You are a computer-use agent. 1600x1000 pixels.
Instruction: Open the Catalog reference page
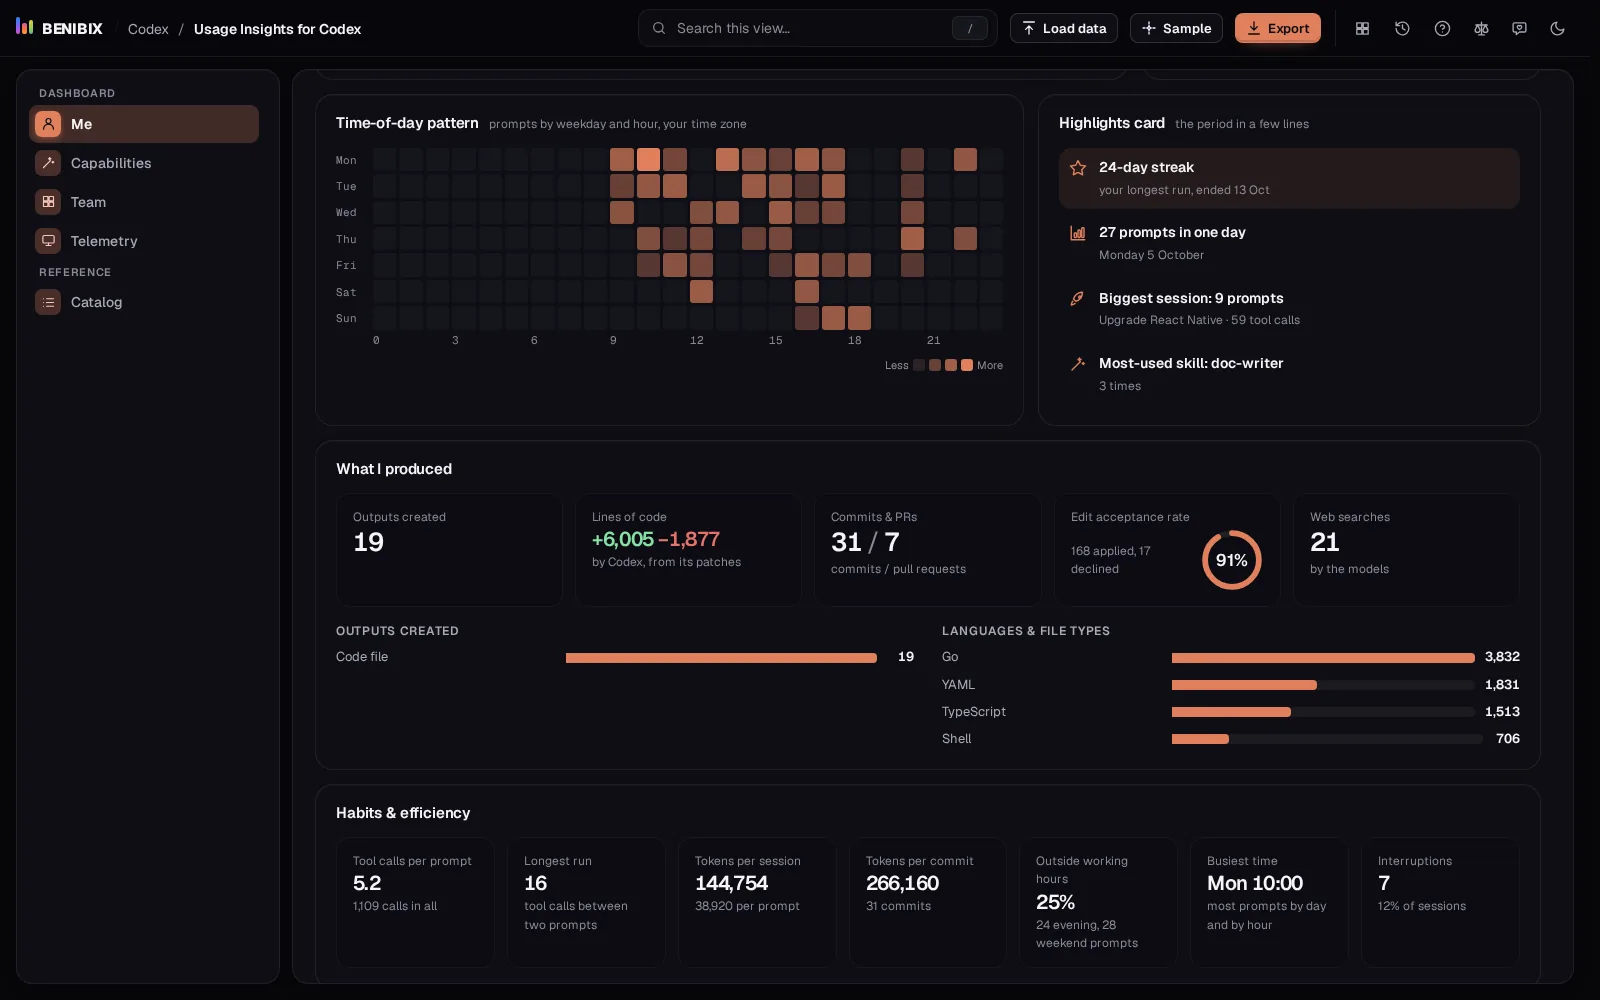tap(144, 302)
